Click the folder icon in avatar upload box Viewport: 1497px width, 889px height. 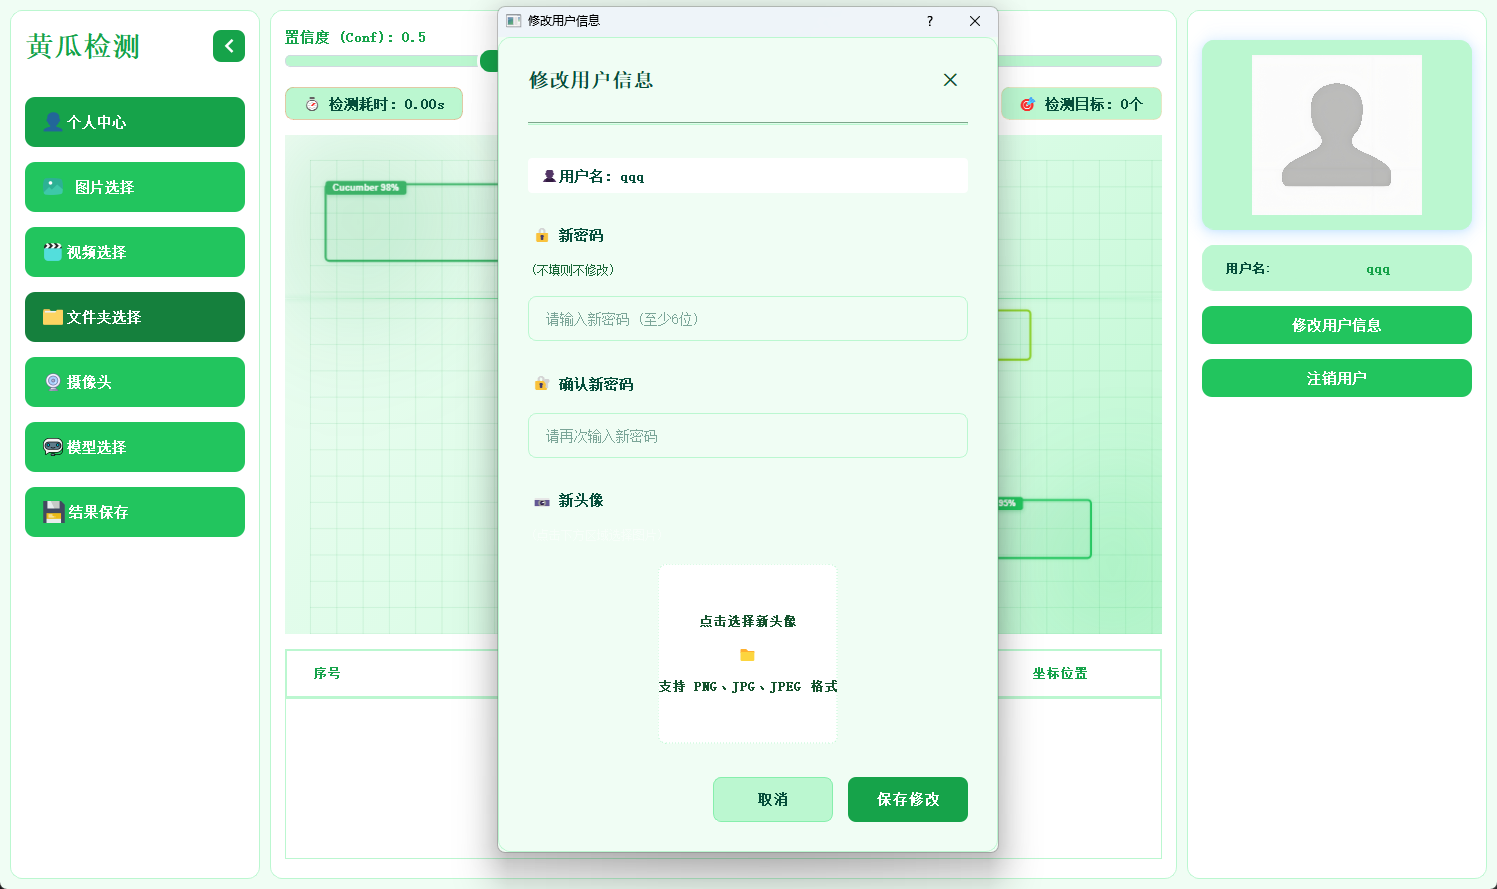(x=747, y=655)
